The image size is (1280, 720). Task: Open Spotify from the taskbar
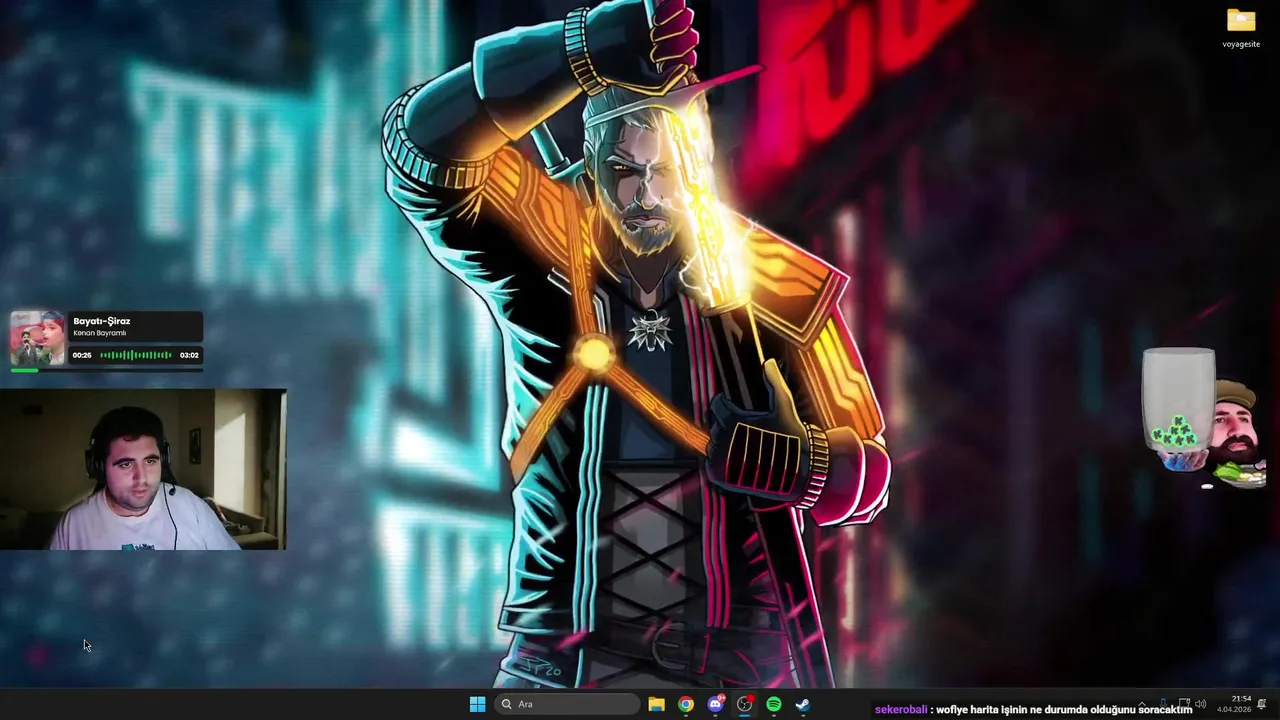click(x=773, y=704)
